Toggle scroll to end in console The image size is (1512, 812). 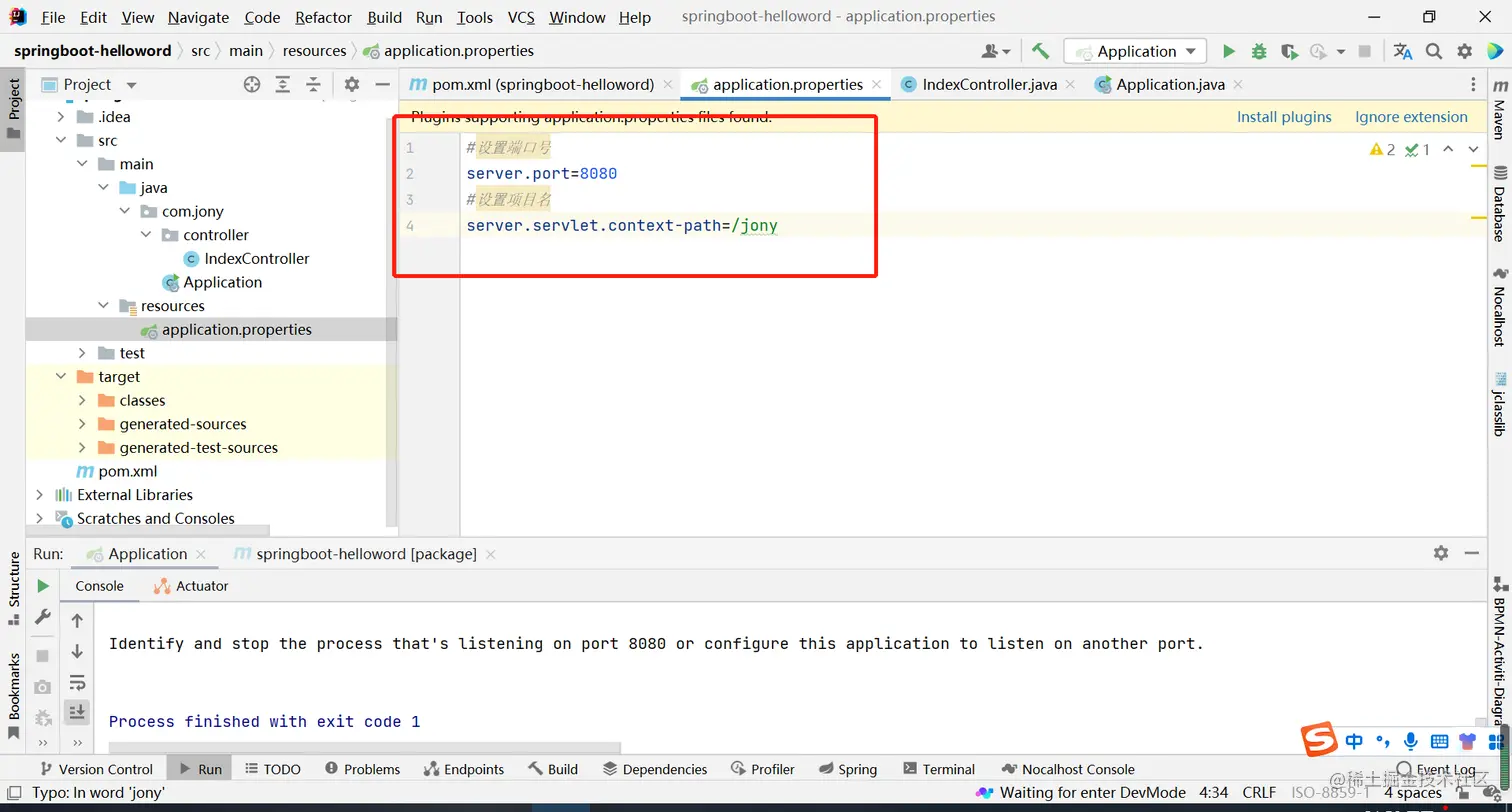[77, 713]
